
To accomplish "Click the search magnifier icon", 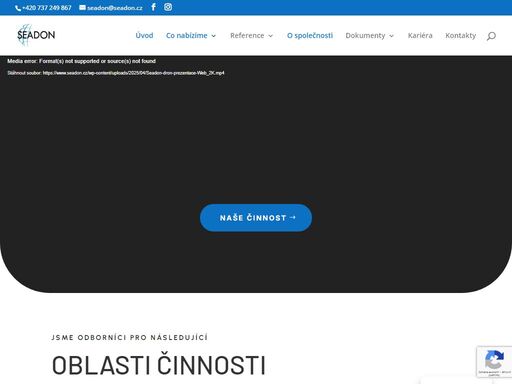I will [x=491, y=36].
